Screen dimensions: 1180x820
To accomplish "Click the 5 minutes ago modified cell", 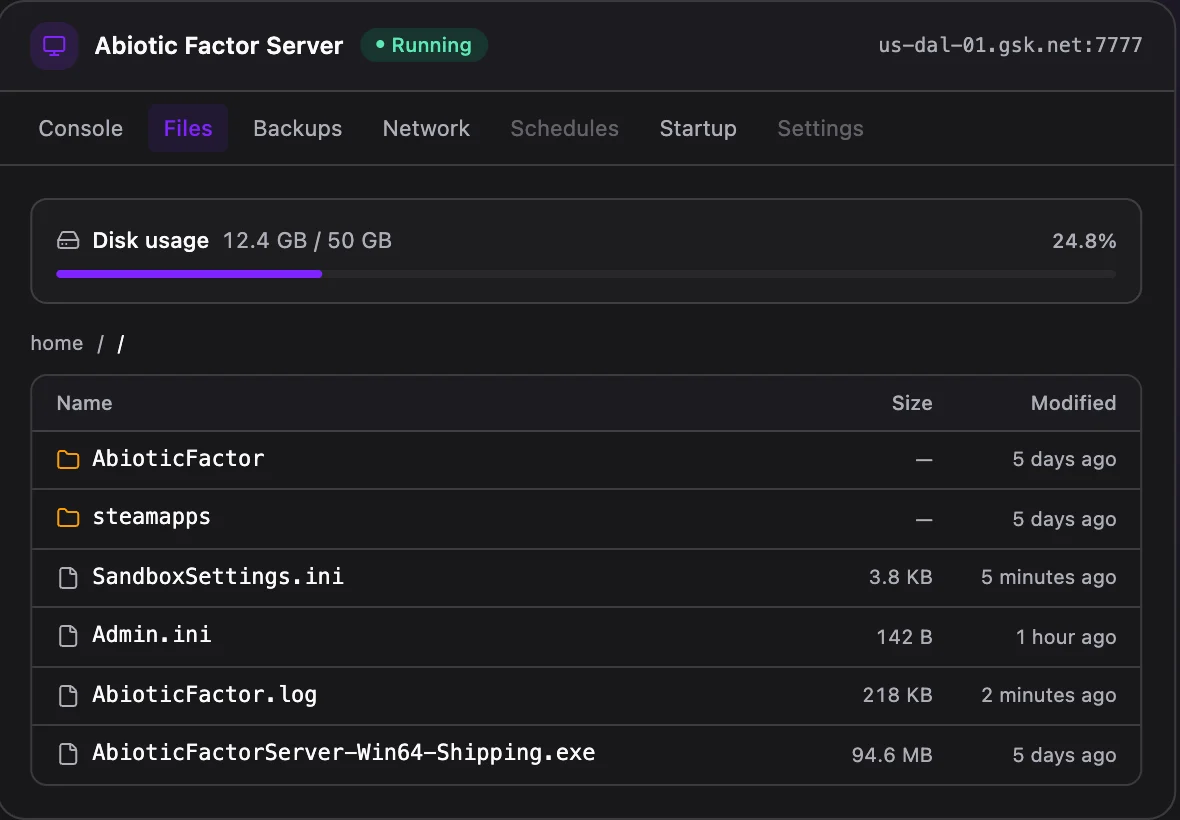I will point(1048,577).
